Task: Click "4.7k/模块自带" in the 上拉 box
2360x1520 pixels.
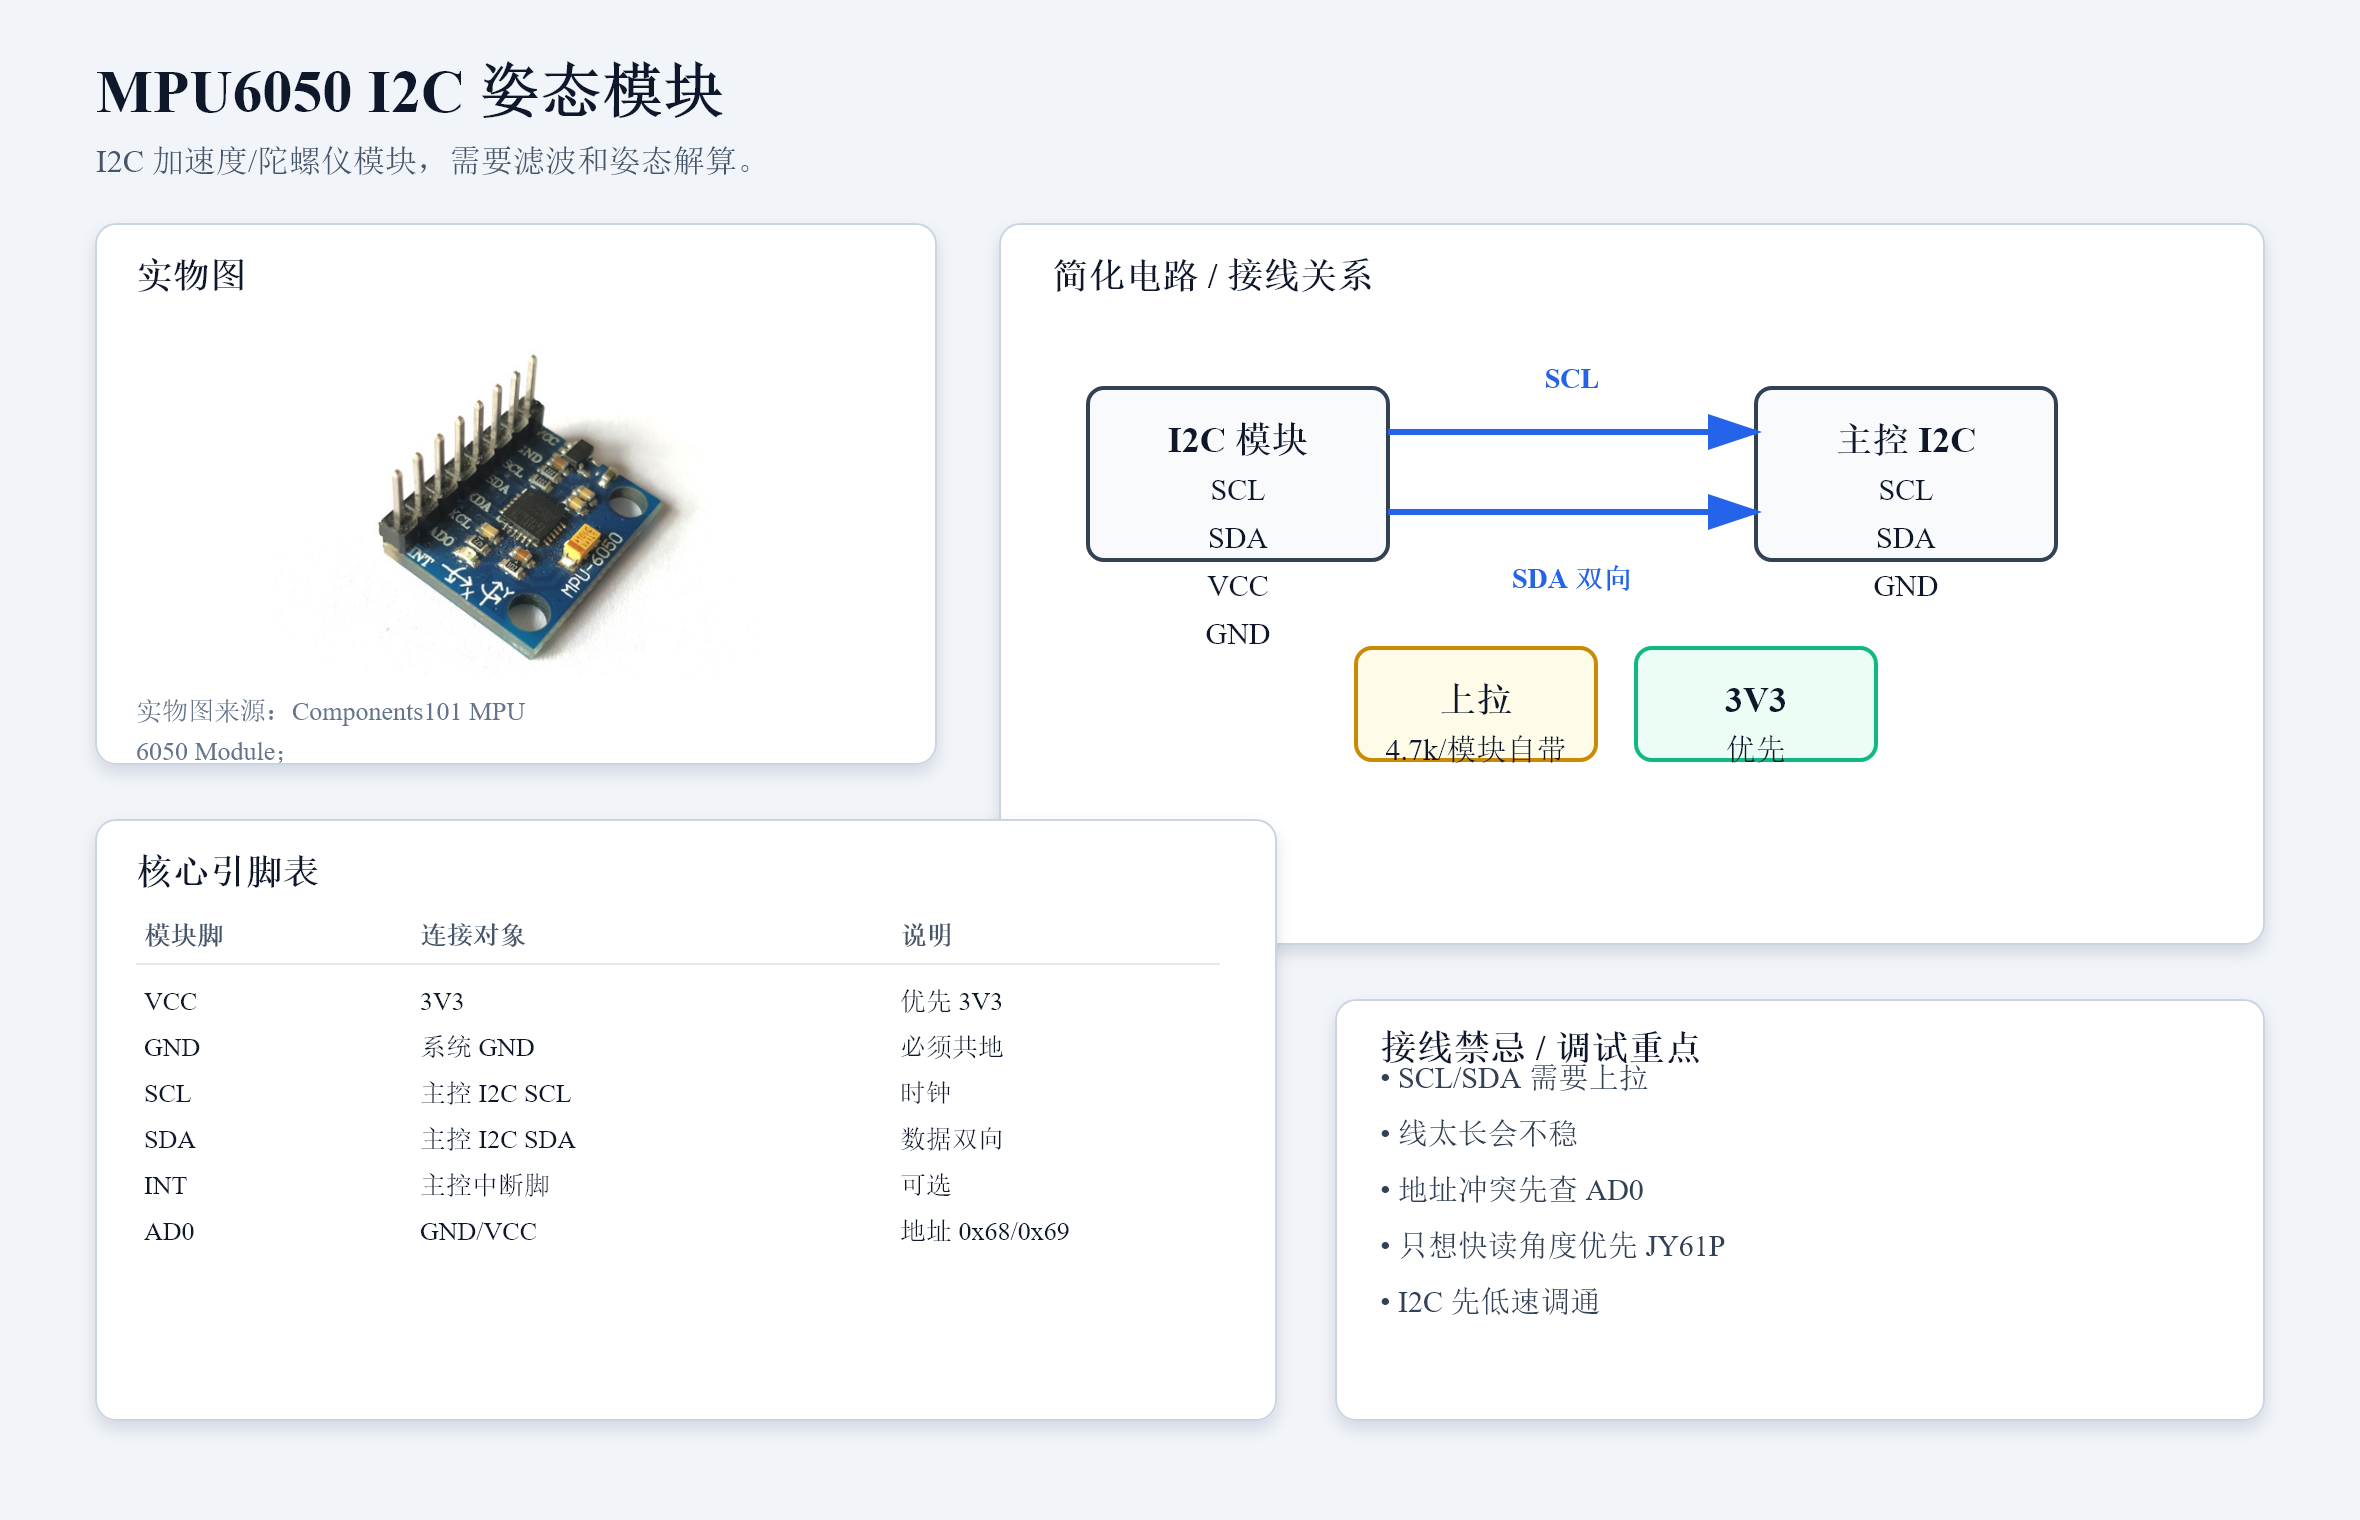Action: click(1475, 749)
